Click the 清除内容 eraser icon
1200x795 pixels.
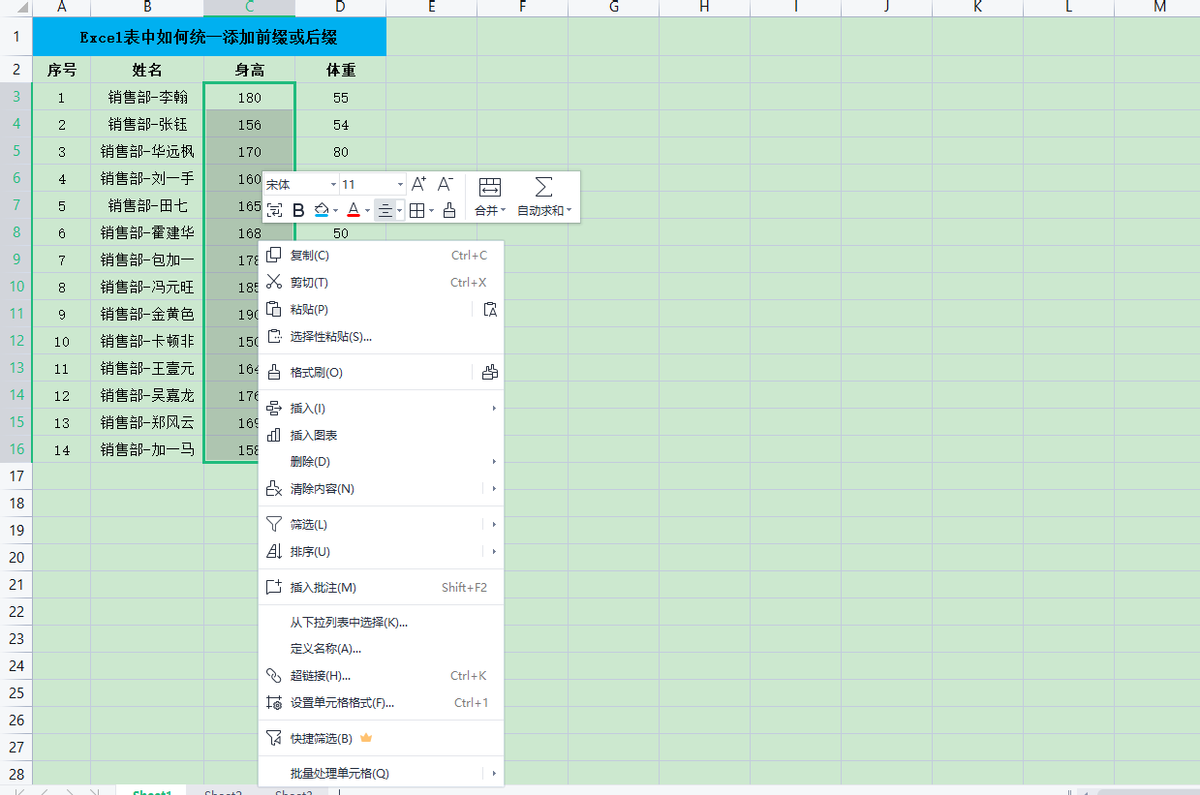pos(274,489)
